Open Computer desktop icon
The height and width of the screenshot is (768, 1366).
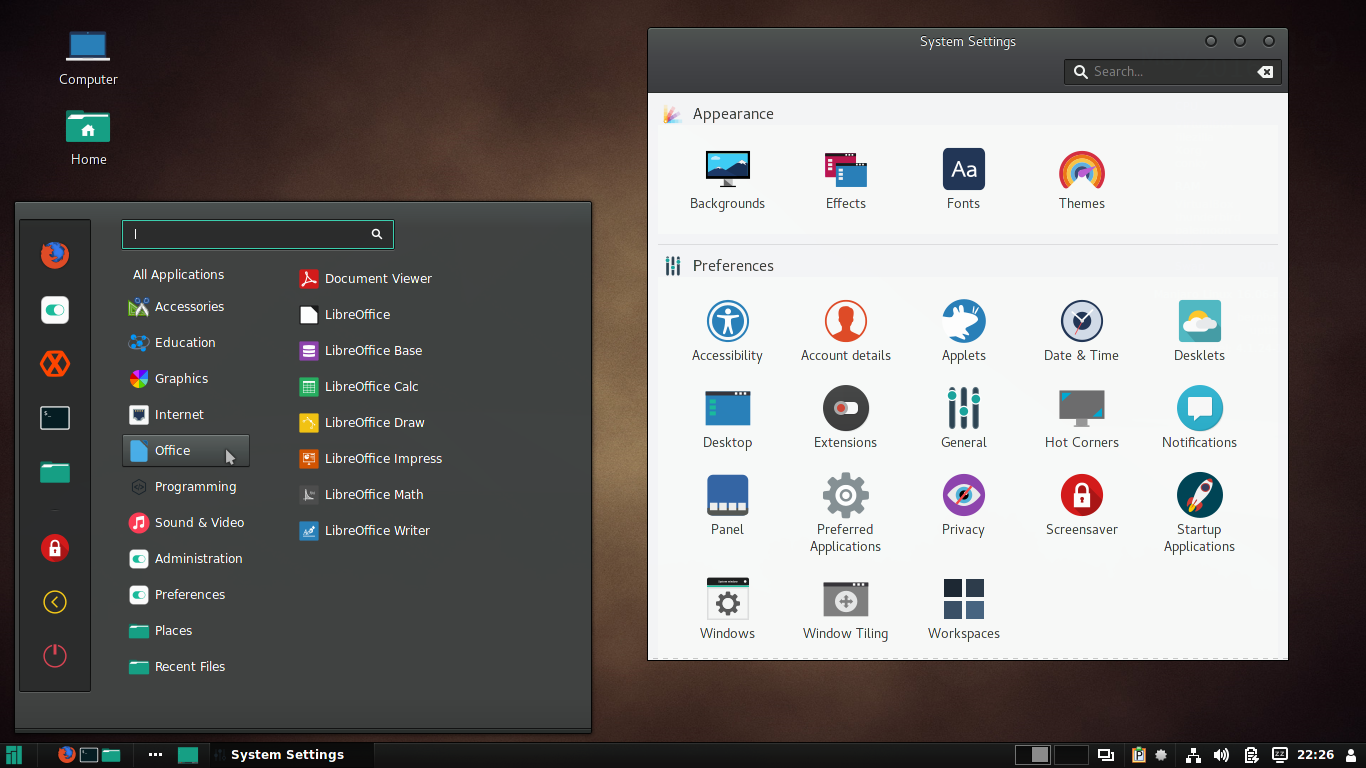point(88,58)
